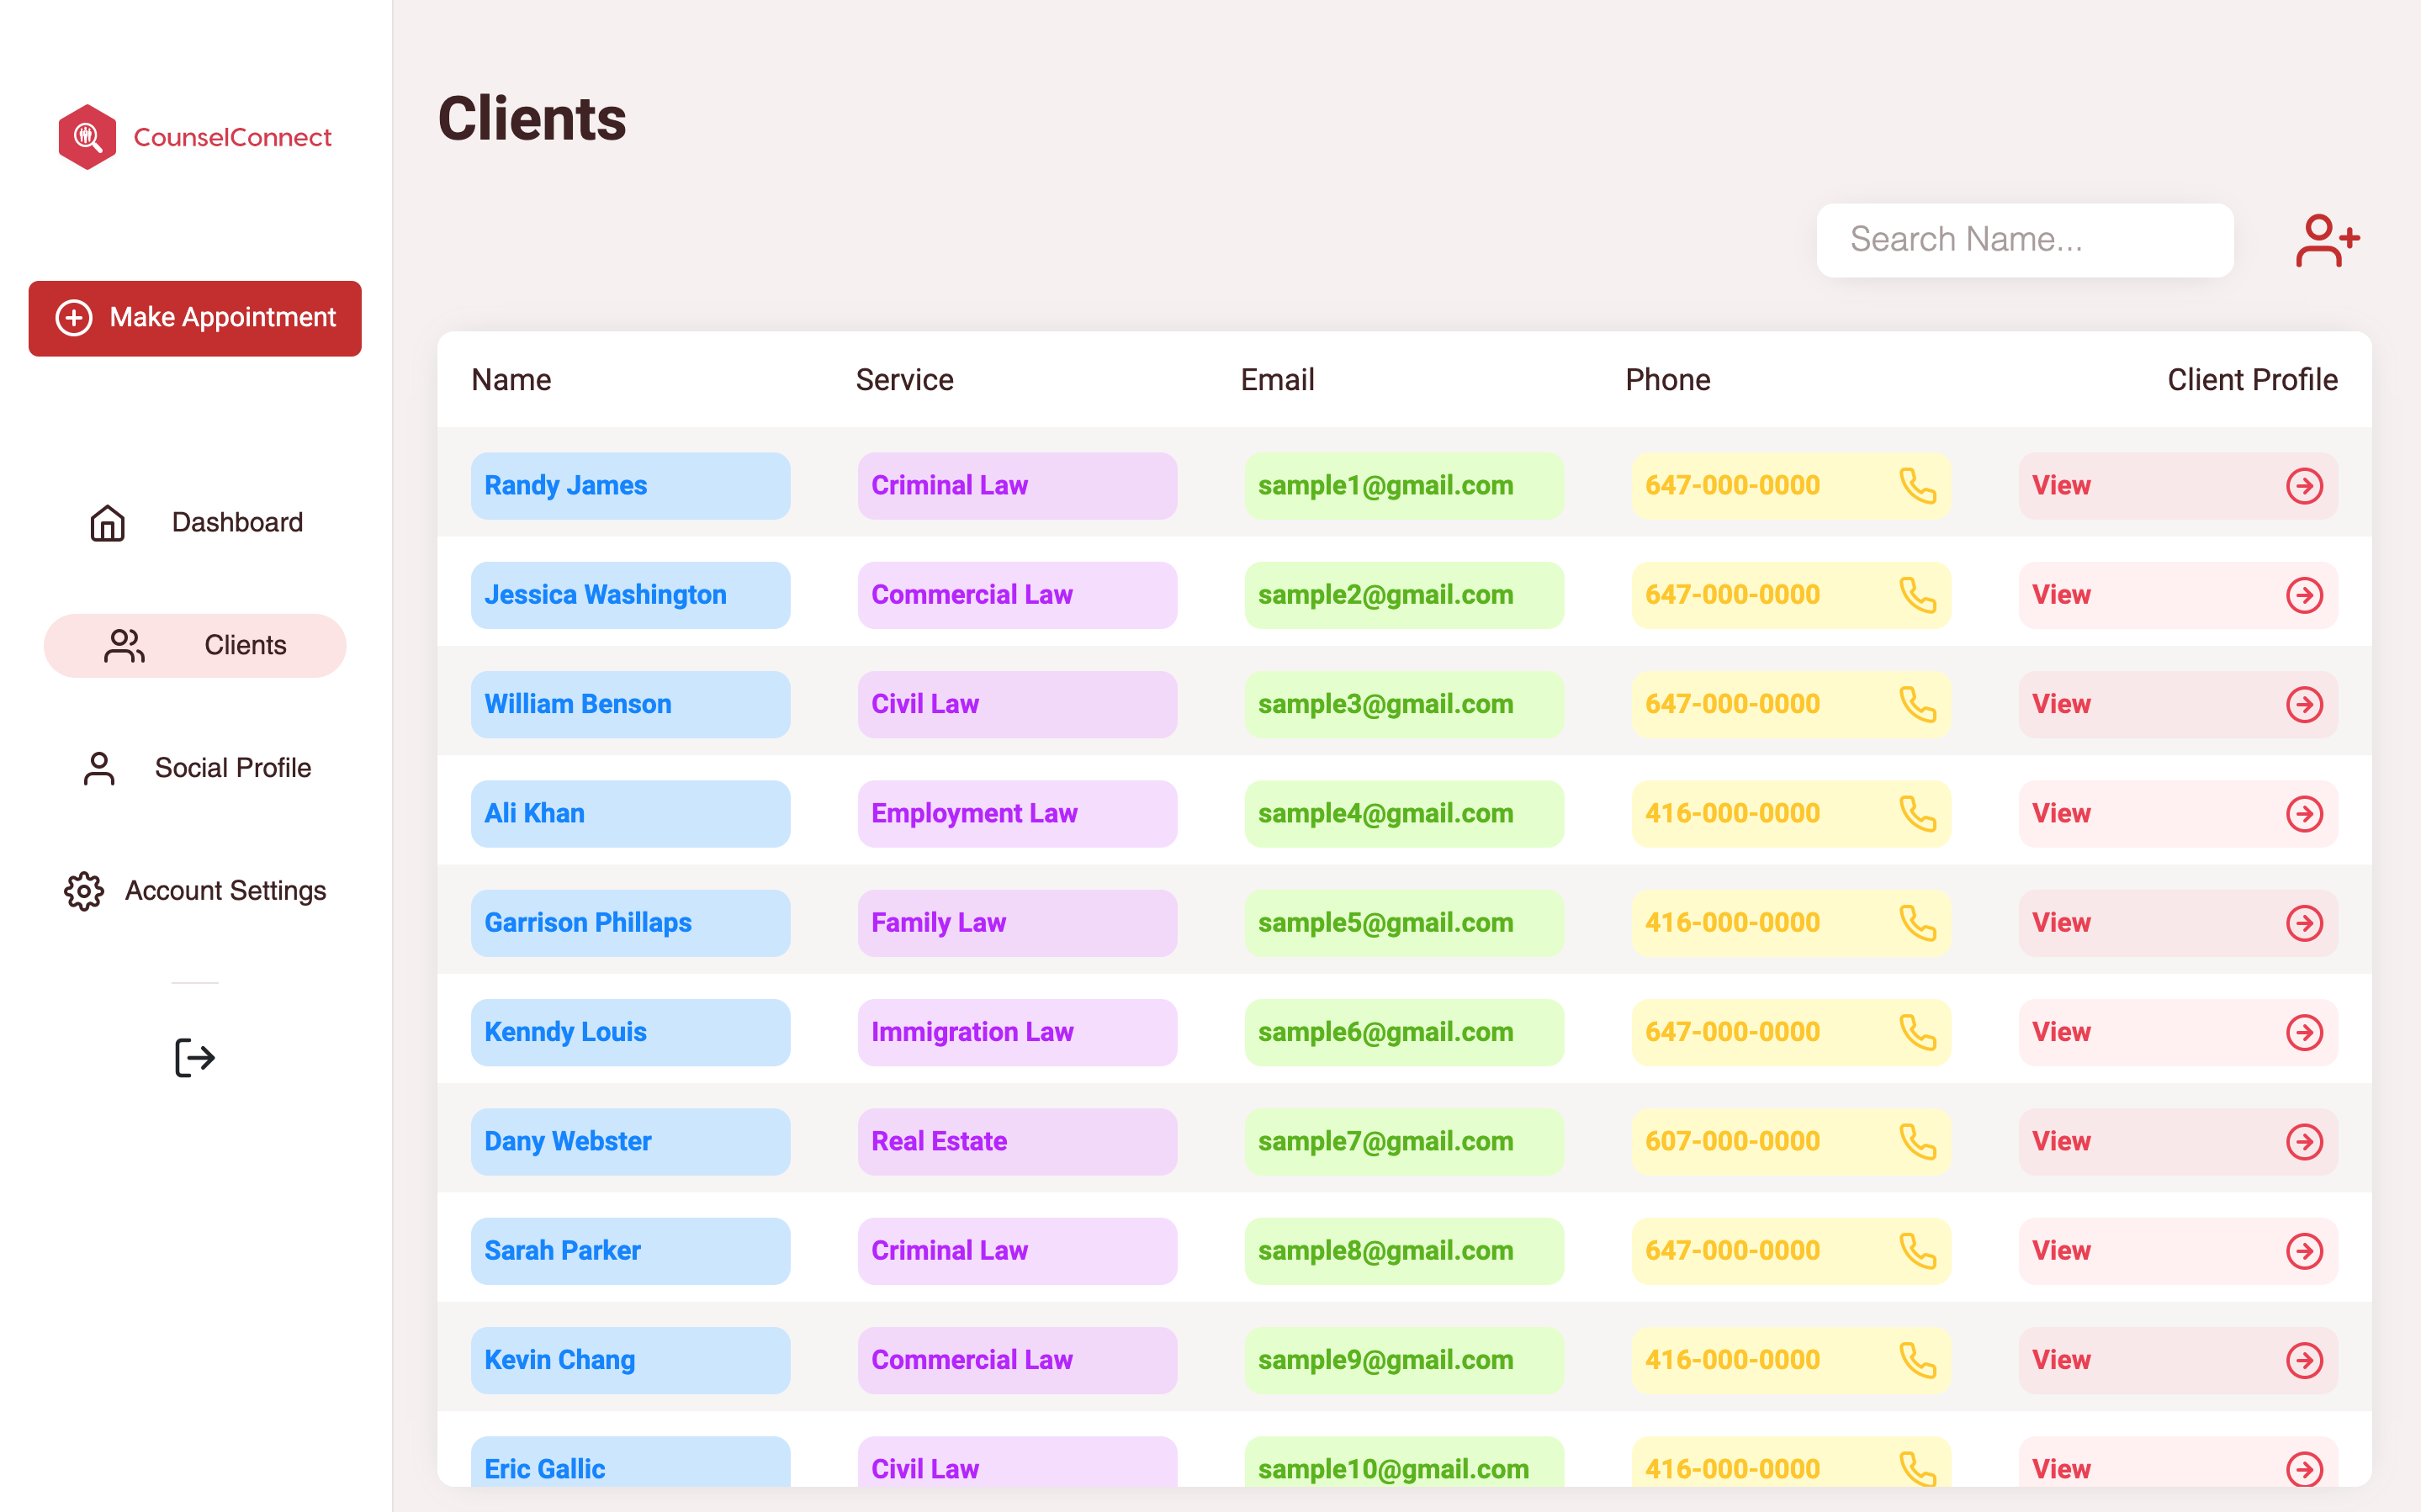Viewport: 2421px width, 1512px height.
Task: Click the Dashboard home icon
Action: click(x=108, y=522)
